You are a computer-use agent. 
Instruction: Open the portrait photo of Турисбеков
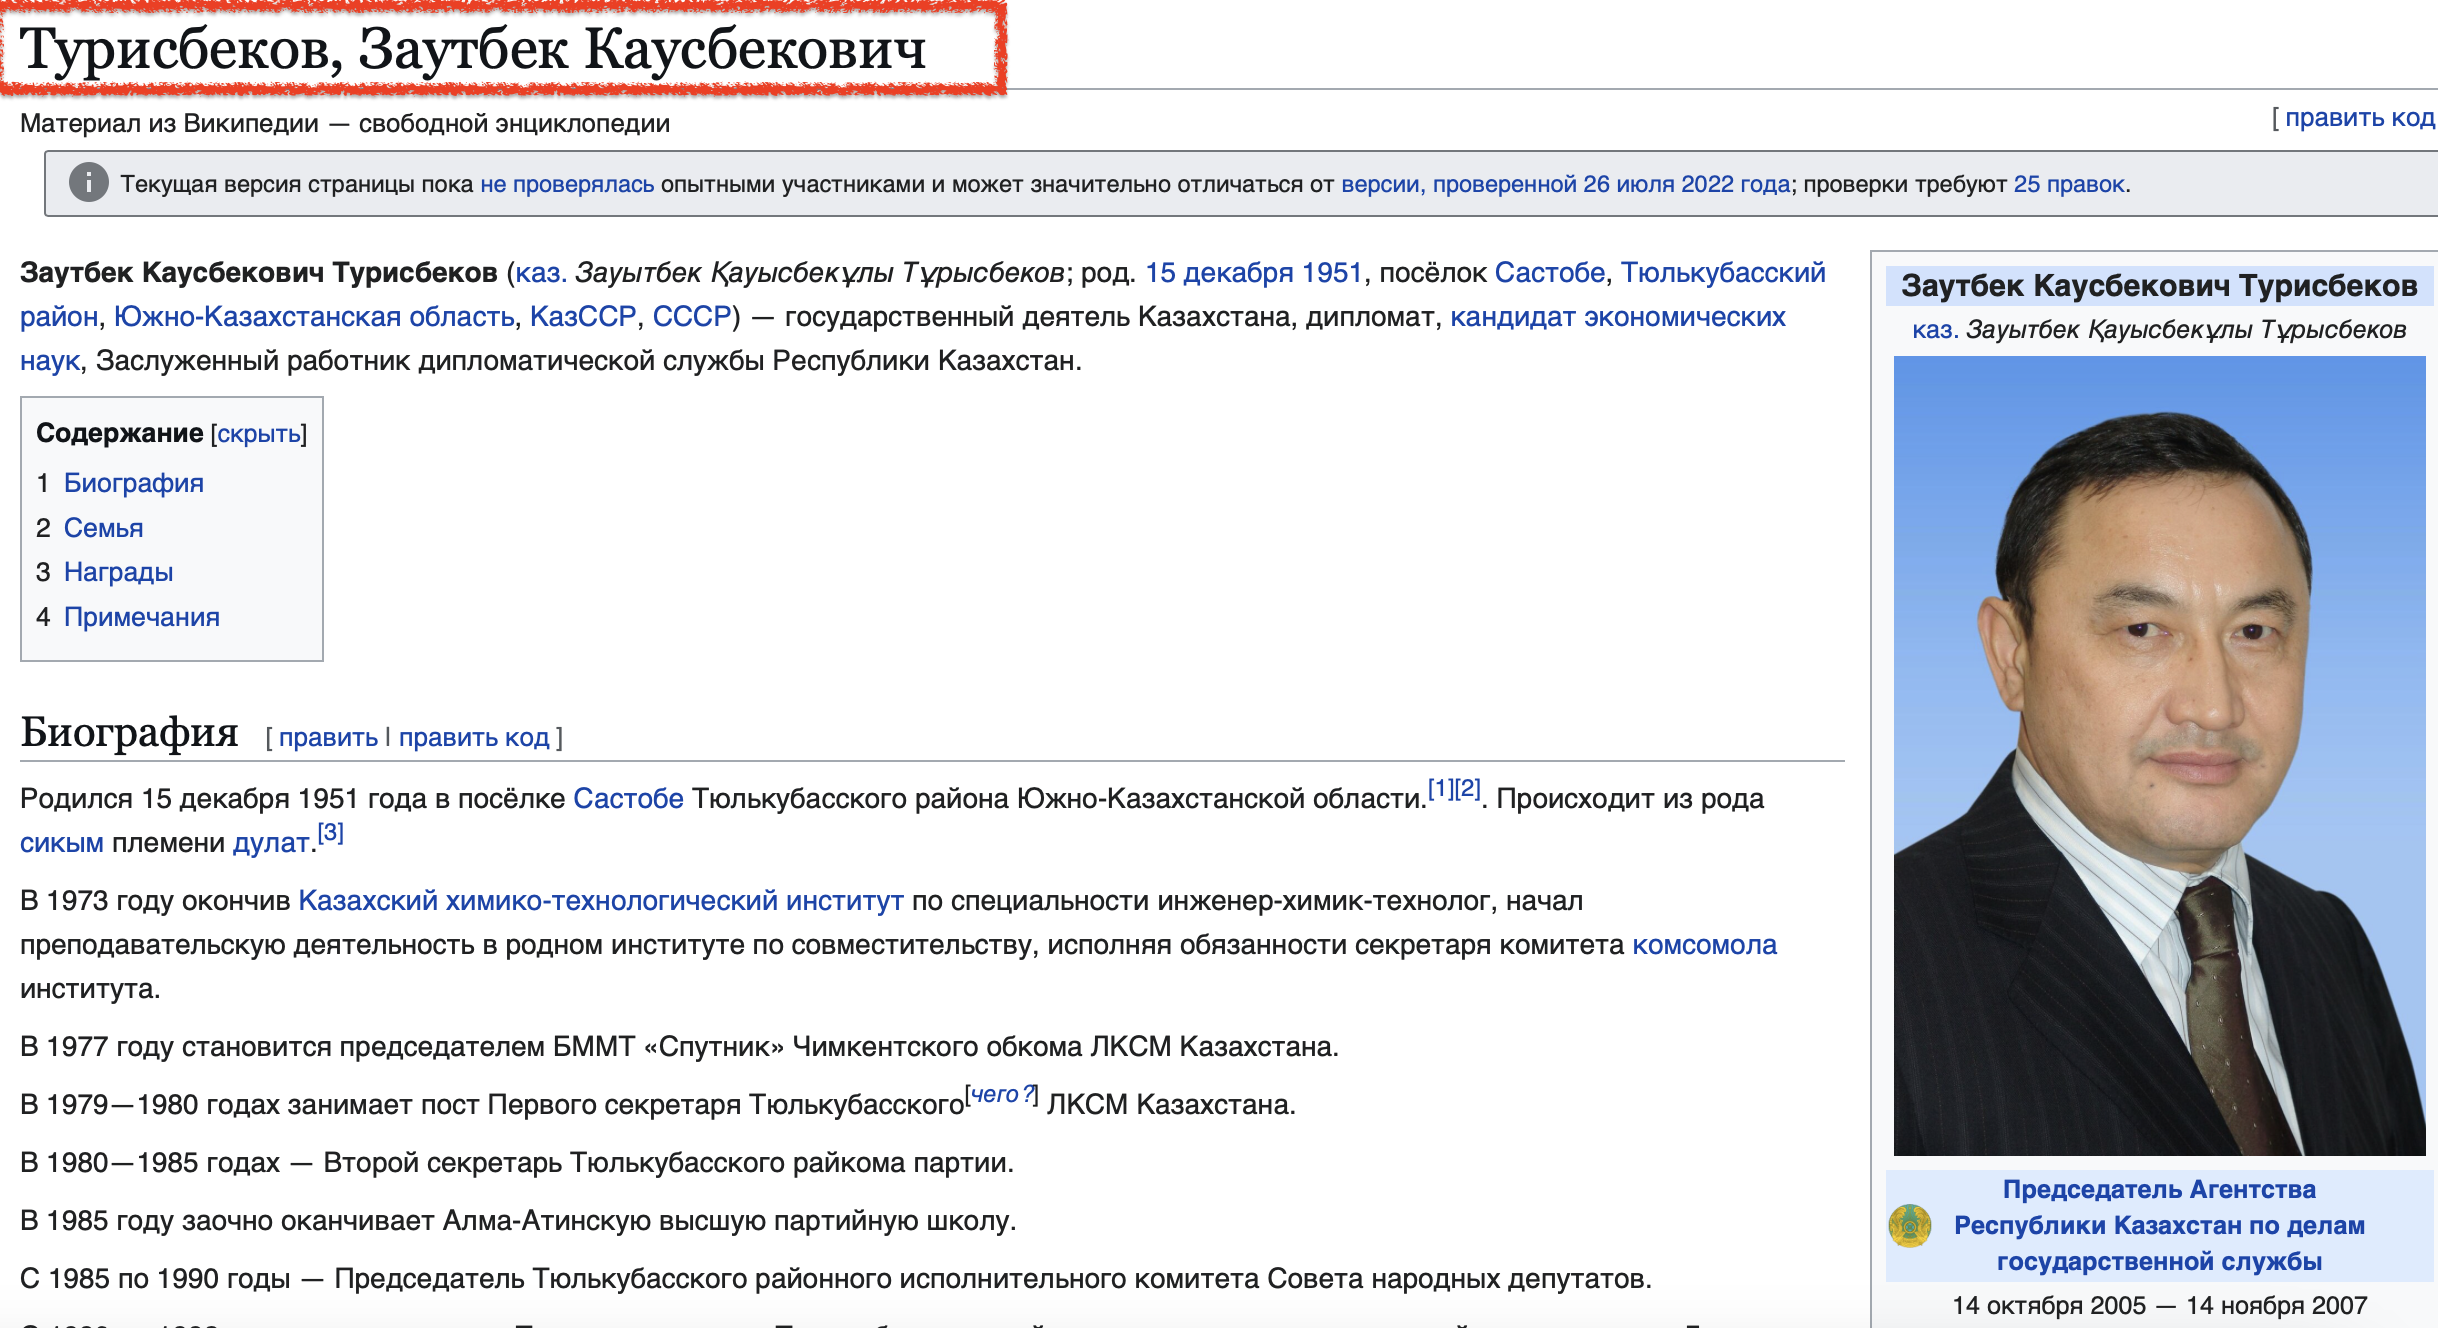point(2159,755)
